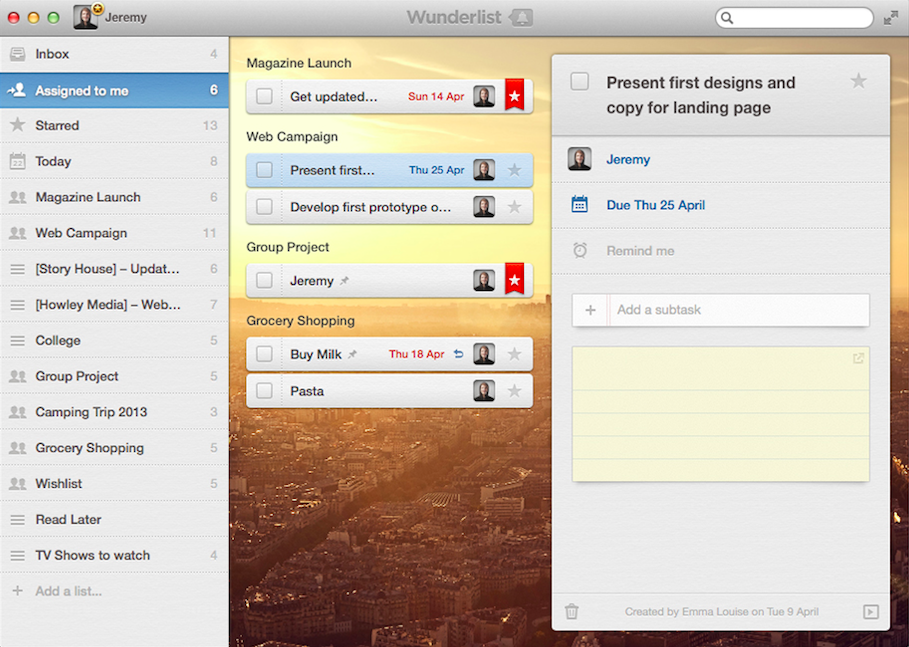Click the task title in detail panel
Image resolution: width=909 pixels, height=647 pixels.
pos(700,95)
